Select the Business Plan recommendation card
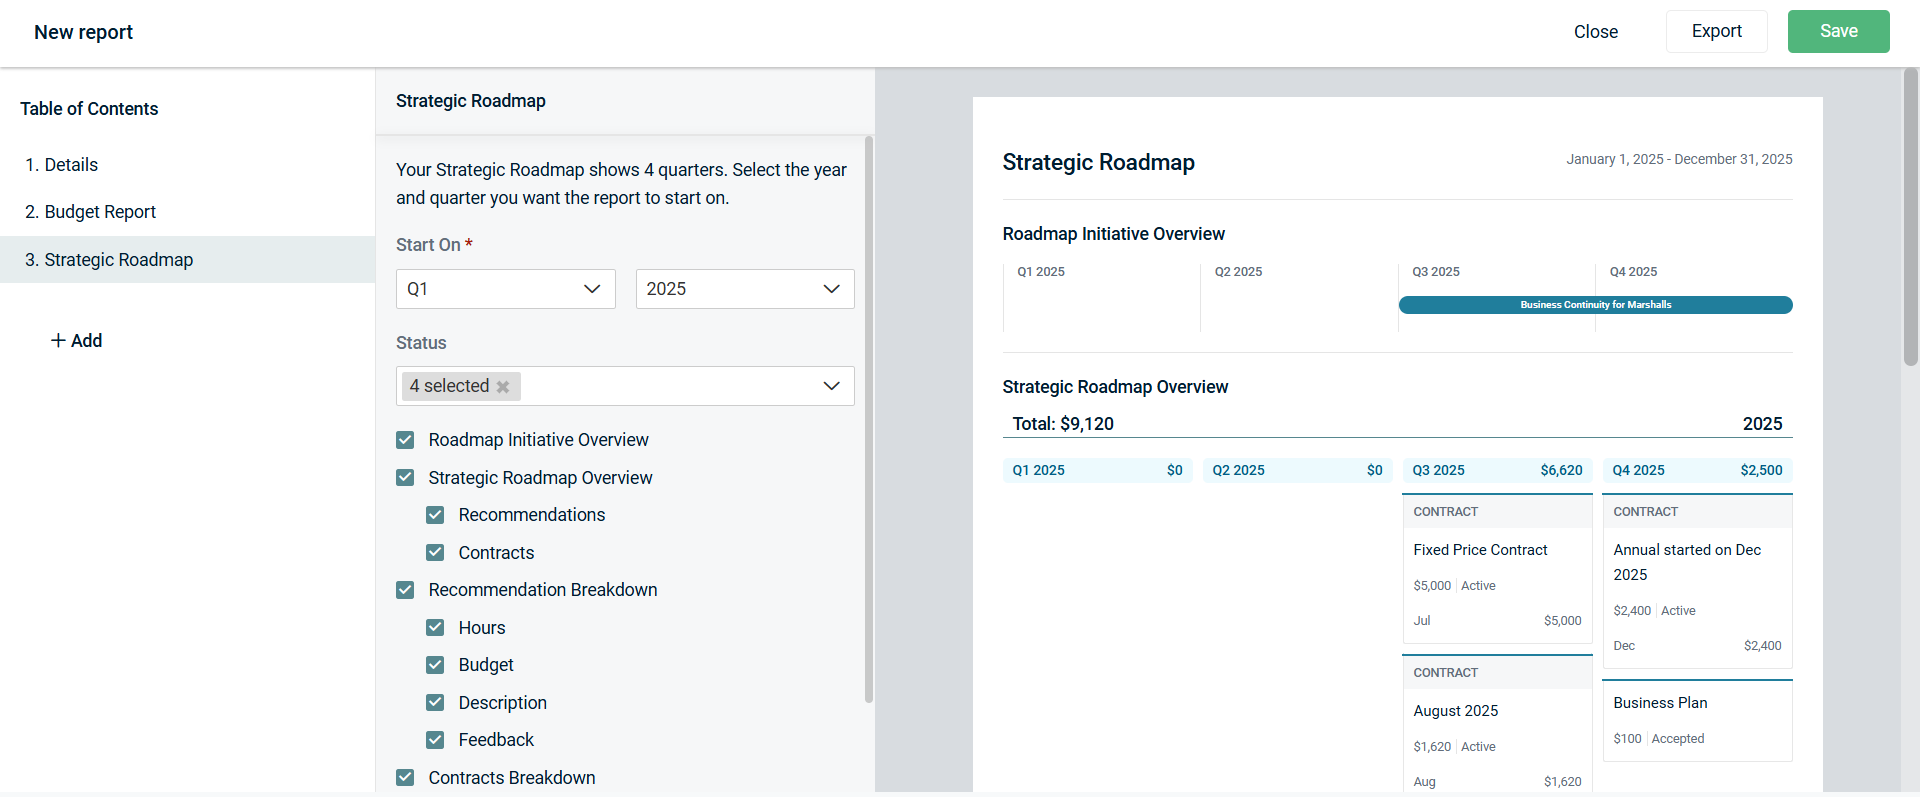Viewport: 1920px width, 797px height. pyautogui.click(x=1660, y=703)
